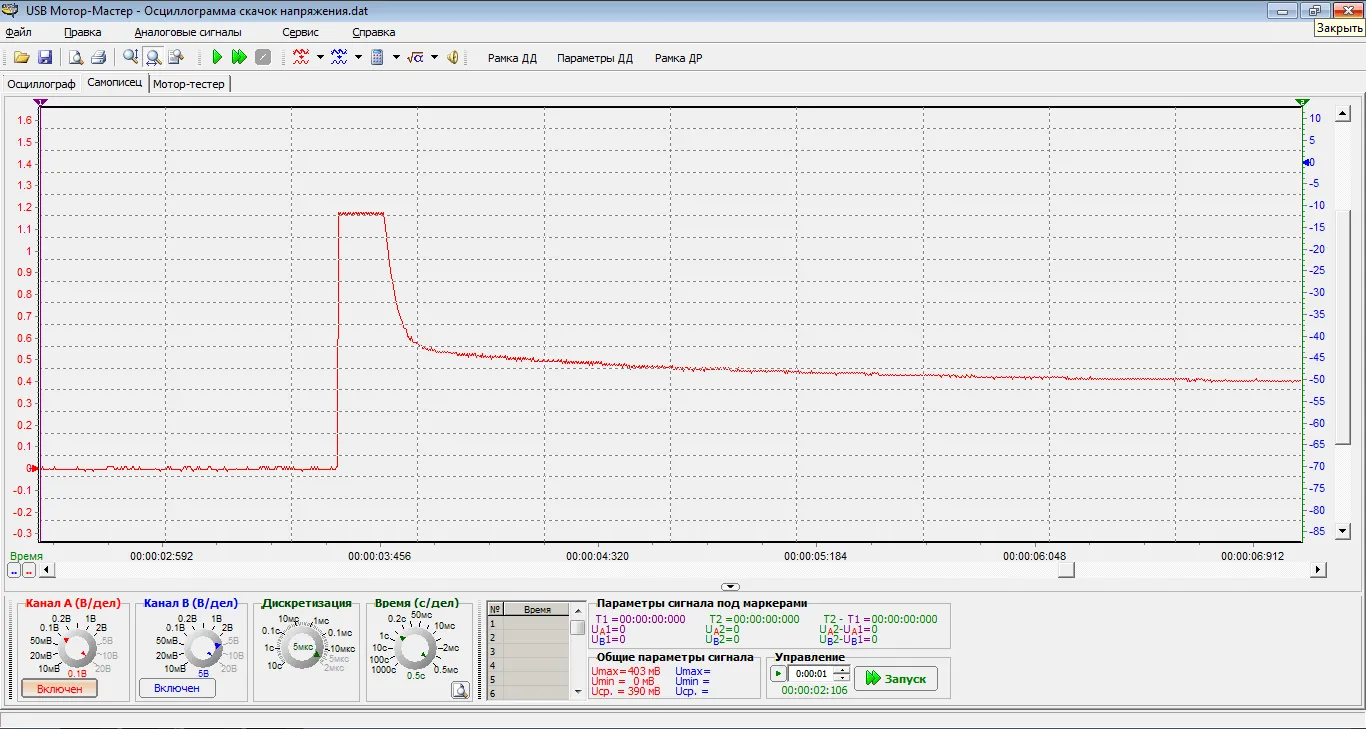
Task: Click the purple T1 marker at the chart top-left
Action: (40, 102)
